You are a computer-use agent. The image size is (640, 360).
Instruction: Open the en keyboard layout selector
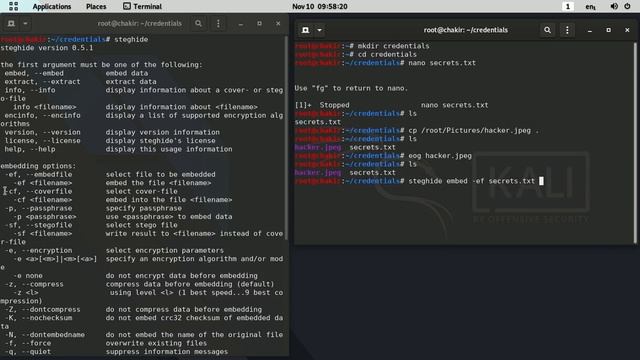point(590,7)
